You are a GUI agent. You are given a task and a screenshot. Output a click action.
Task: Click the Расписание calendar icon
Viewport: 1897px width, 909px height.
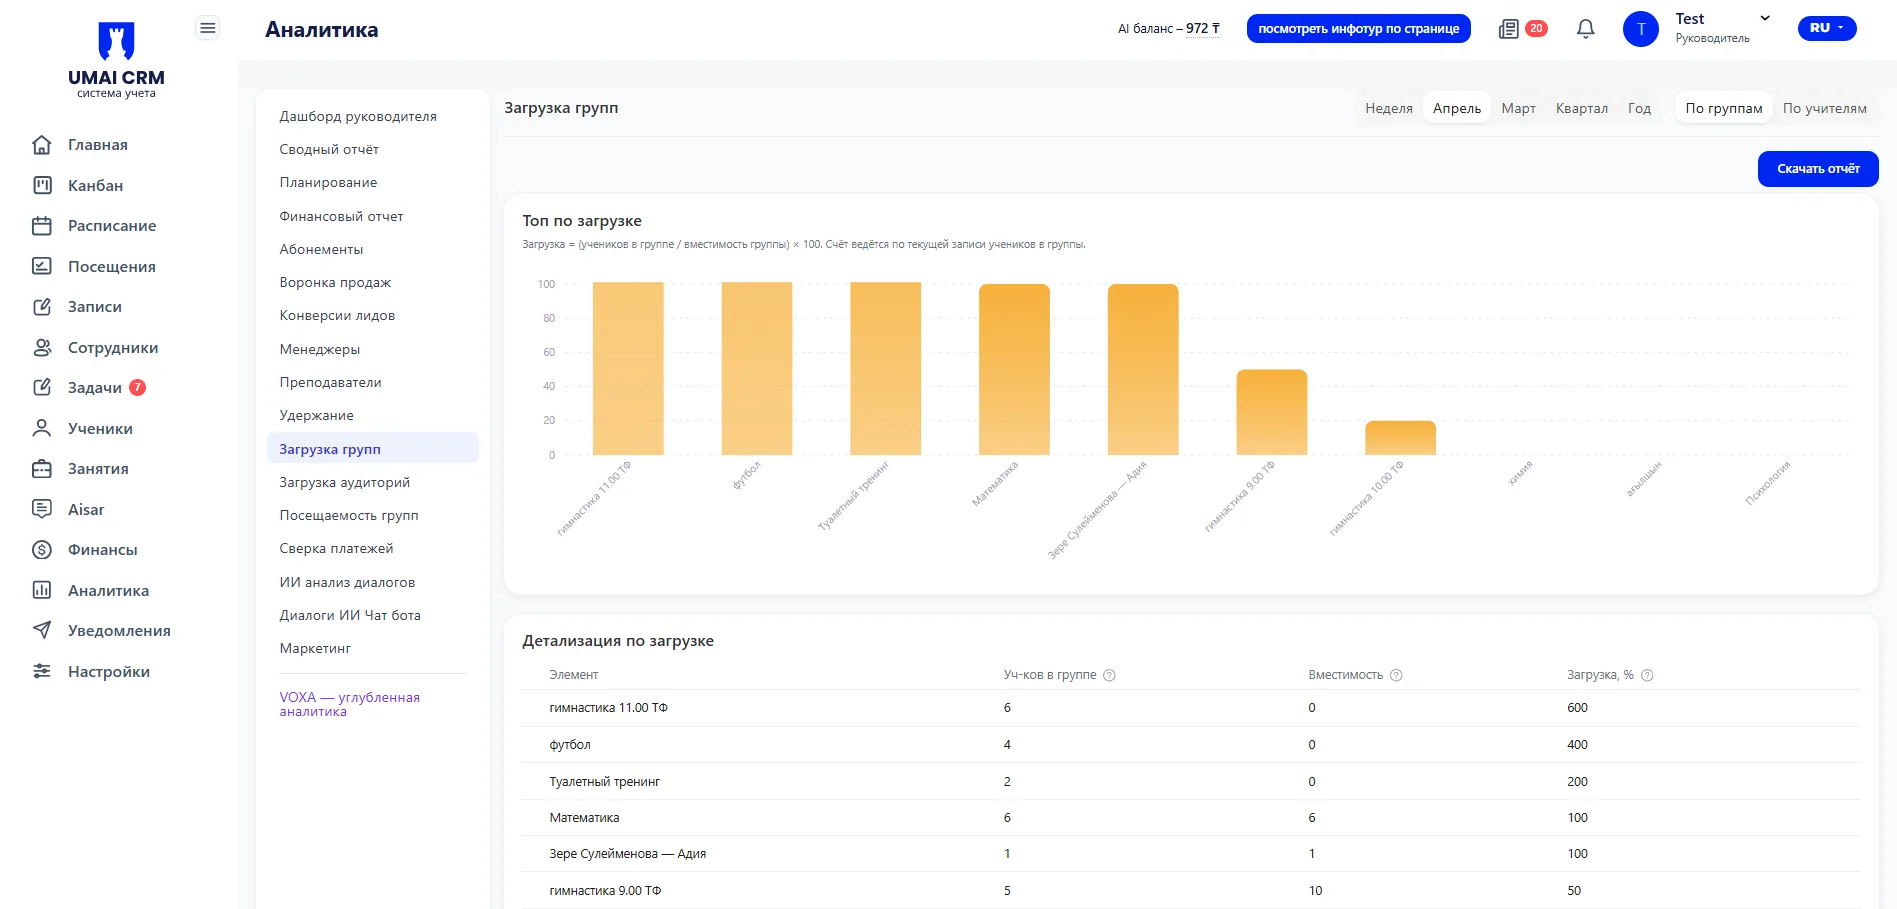pos(42,226)
